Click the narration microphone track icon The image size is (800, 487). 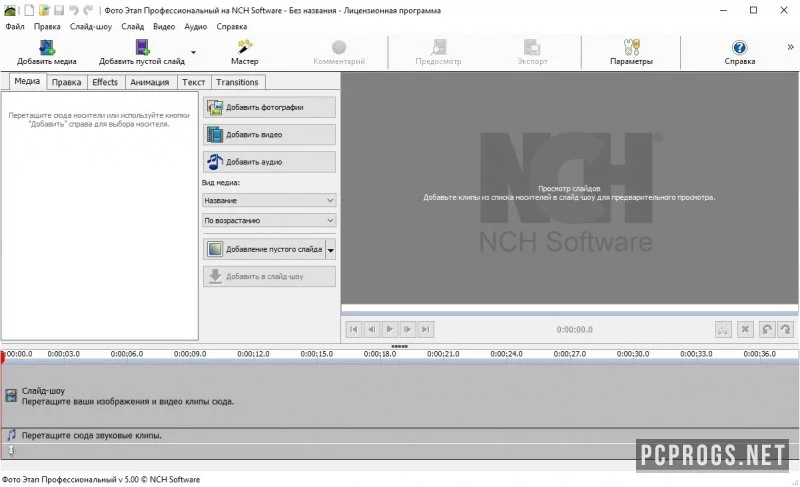(x=11, y=450)
